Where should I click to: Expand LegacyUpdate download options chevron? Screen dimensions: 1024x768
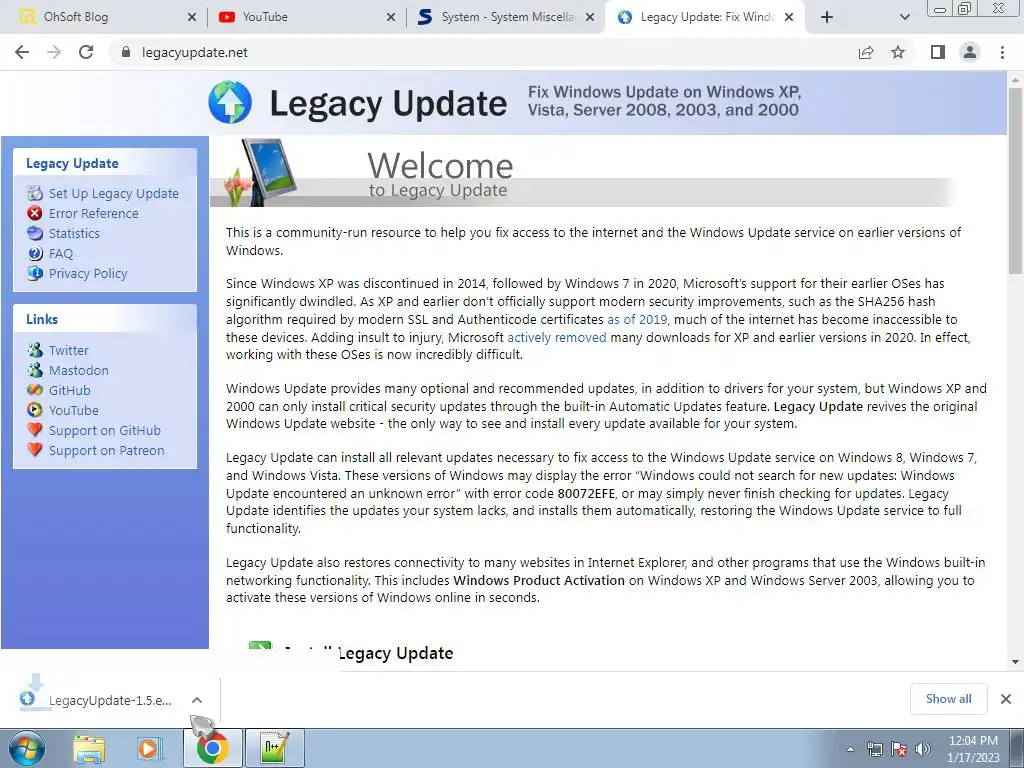click(197, 700)
